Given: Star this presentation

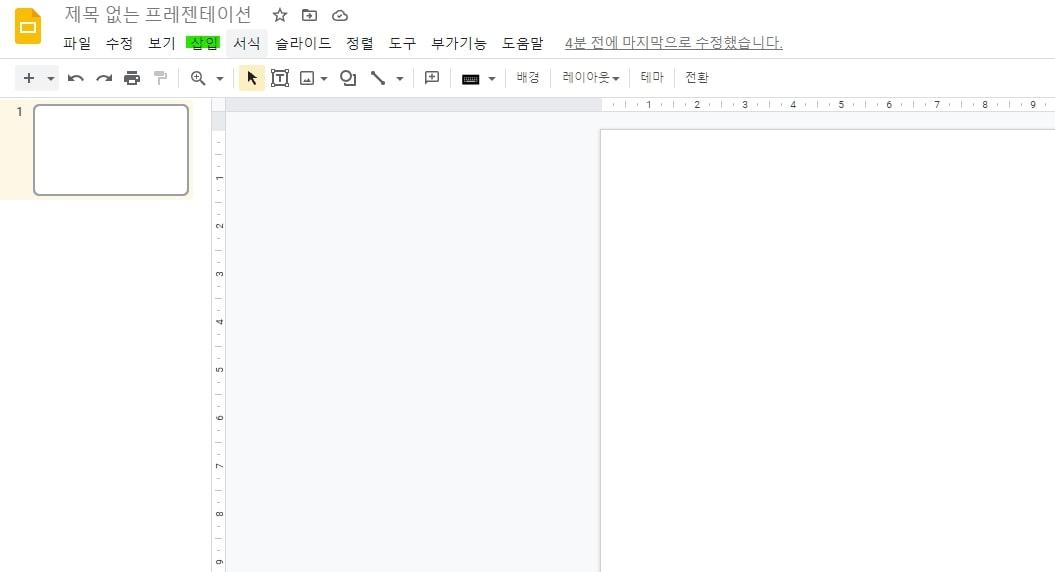Looking at the screenshot, I should coord(280,15).
